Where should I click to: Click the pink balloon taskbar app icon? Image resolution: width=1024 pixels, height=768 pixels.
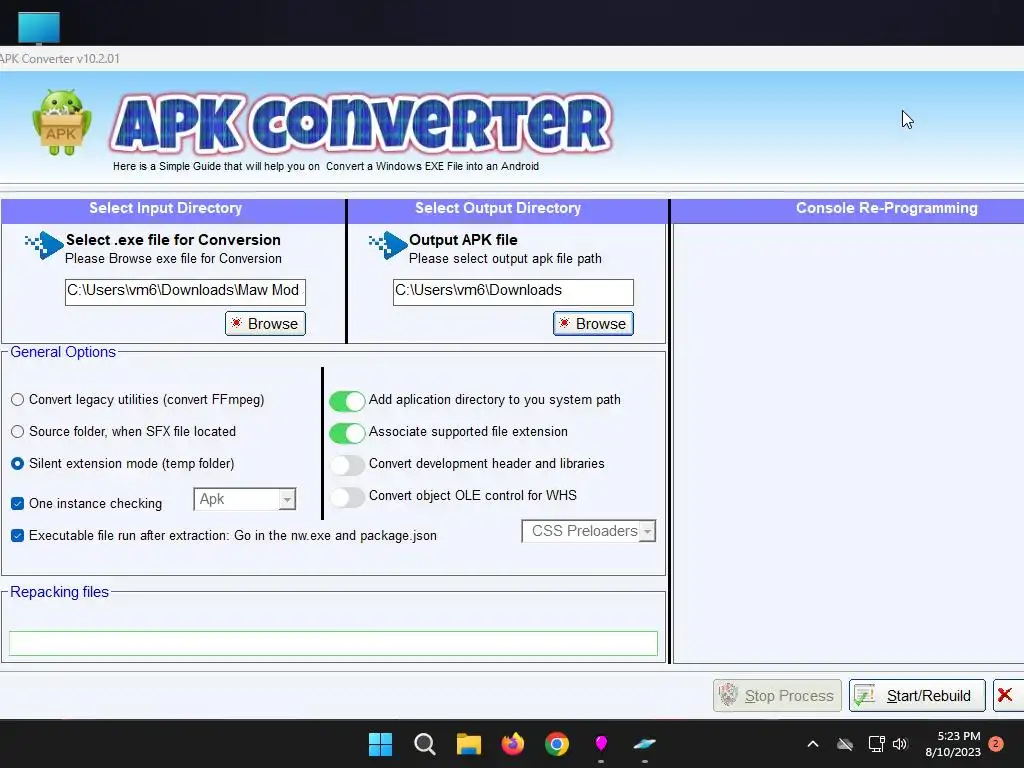601,744
